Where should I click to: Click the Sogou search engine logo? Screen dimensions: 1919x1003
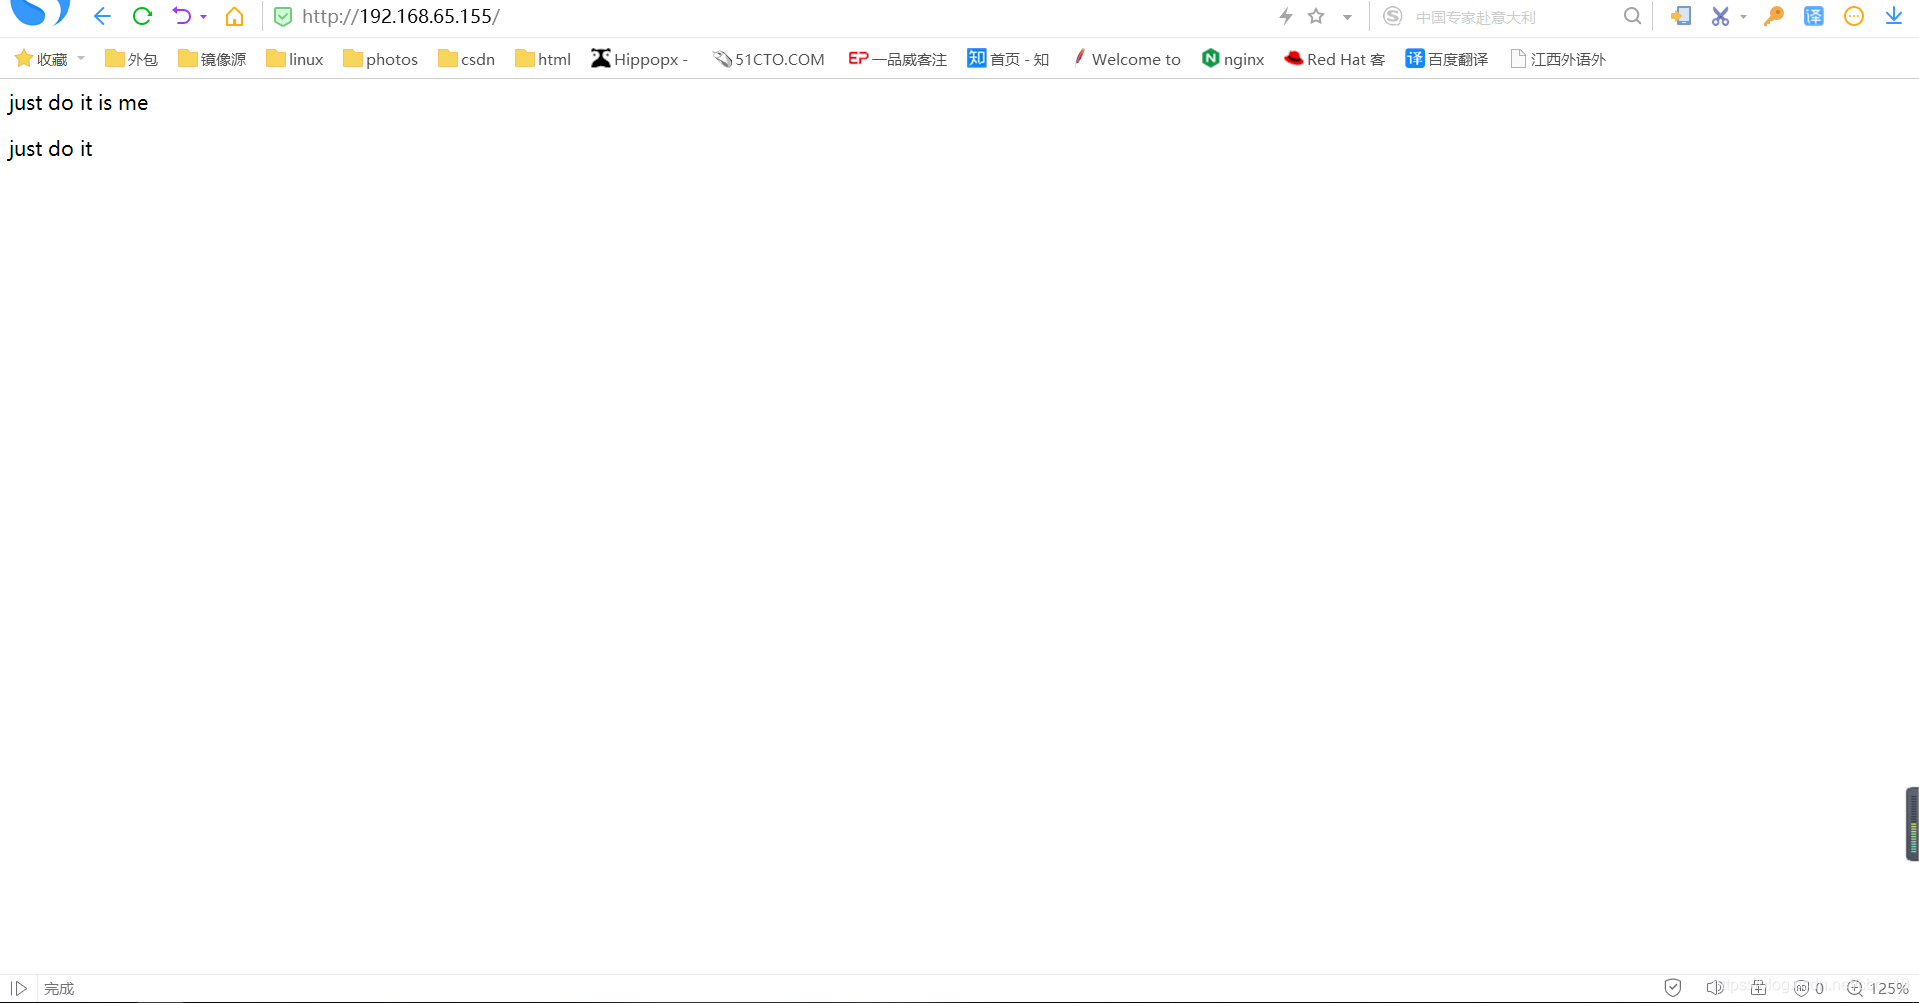pos(1392,16)
